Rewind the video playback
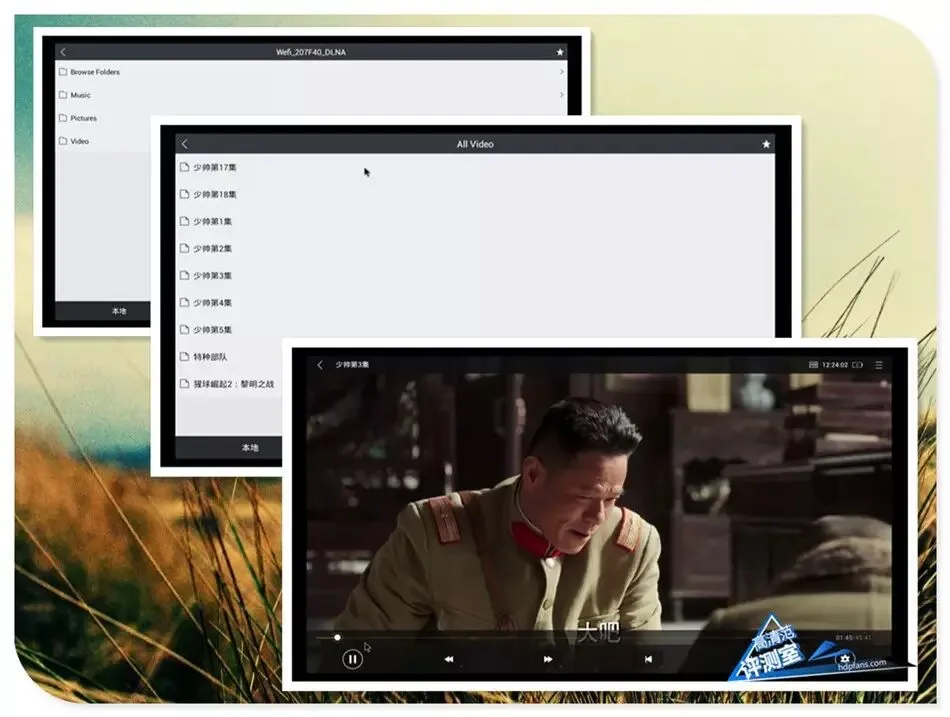Viewport: 950px width, 717px height. 449,659
